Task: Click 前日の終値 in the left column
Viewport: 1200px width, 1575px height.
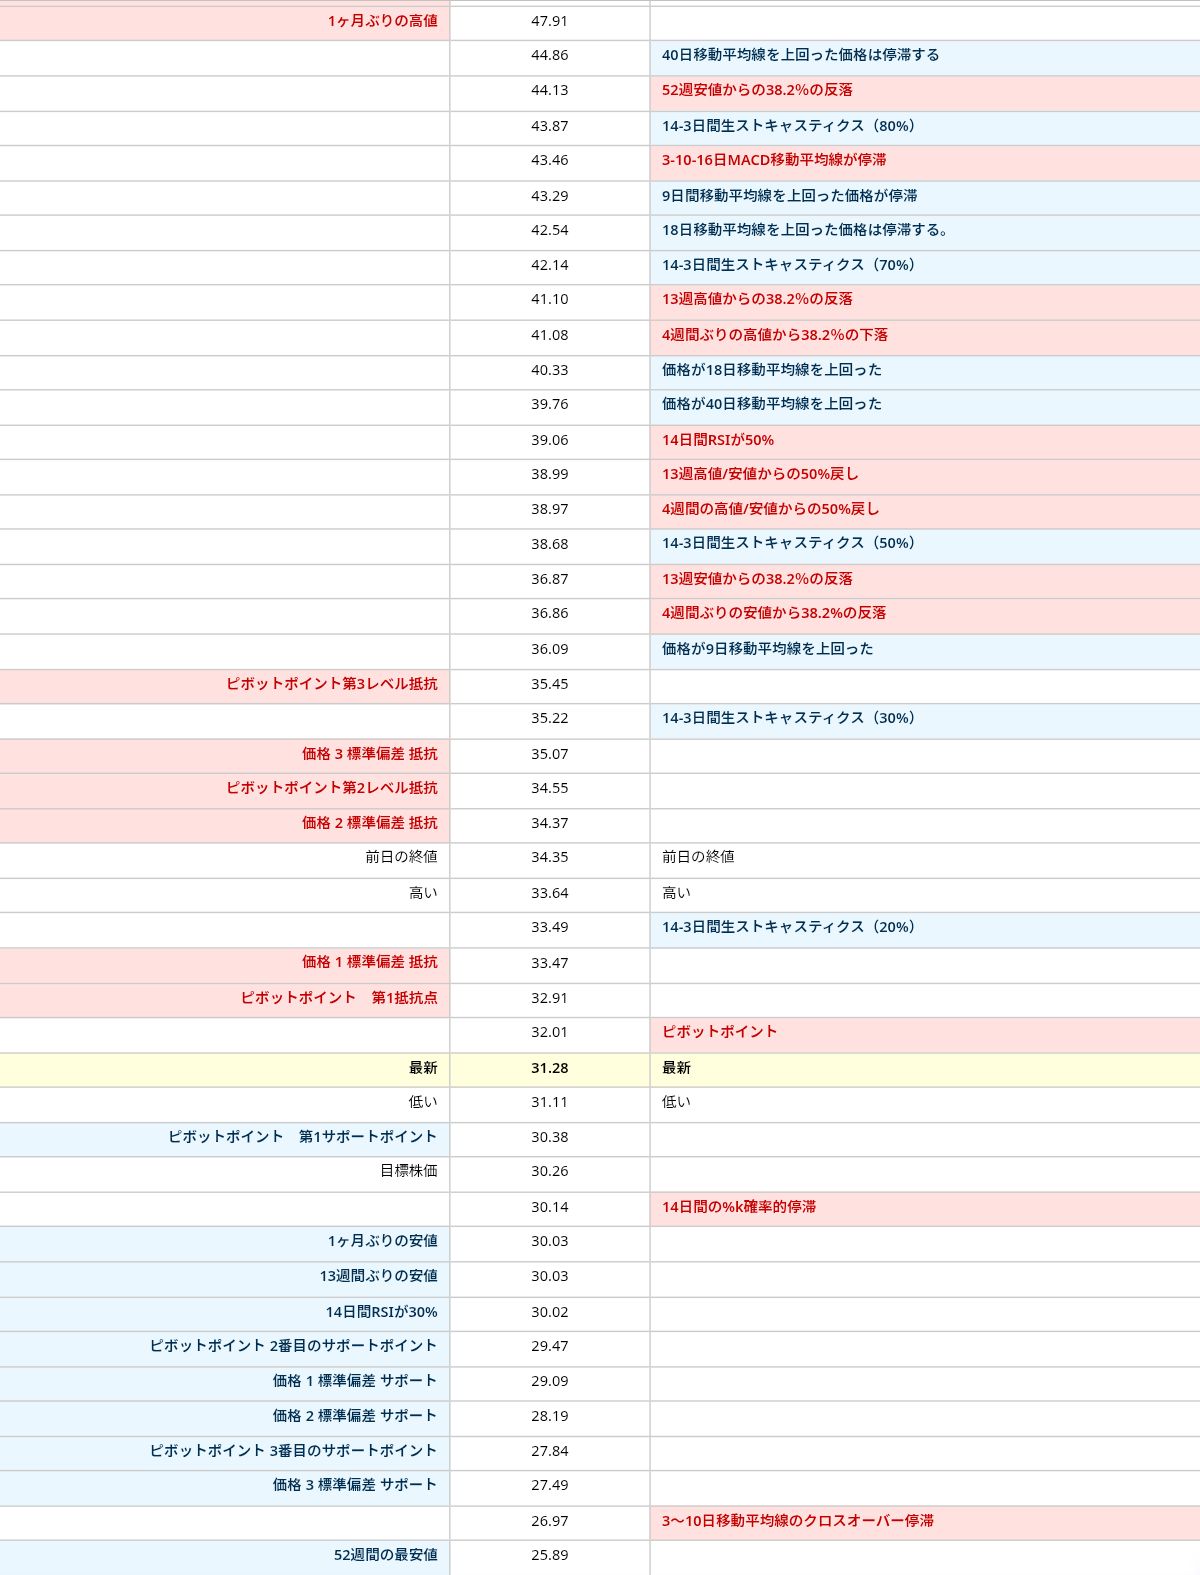Action: pyautogui.click(x=401, y=857)
